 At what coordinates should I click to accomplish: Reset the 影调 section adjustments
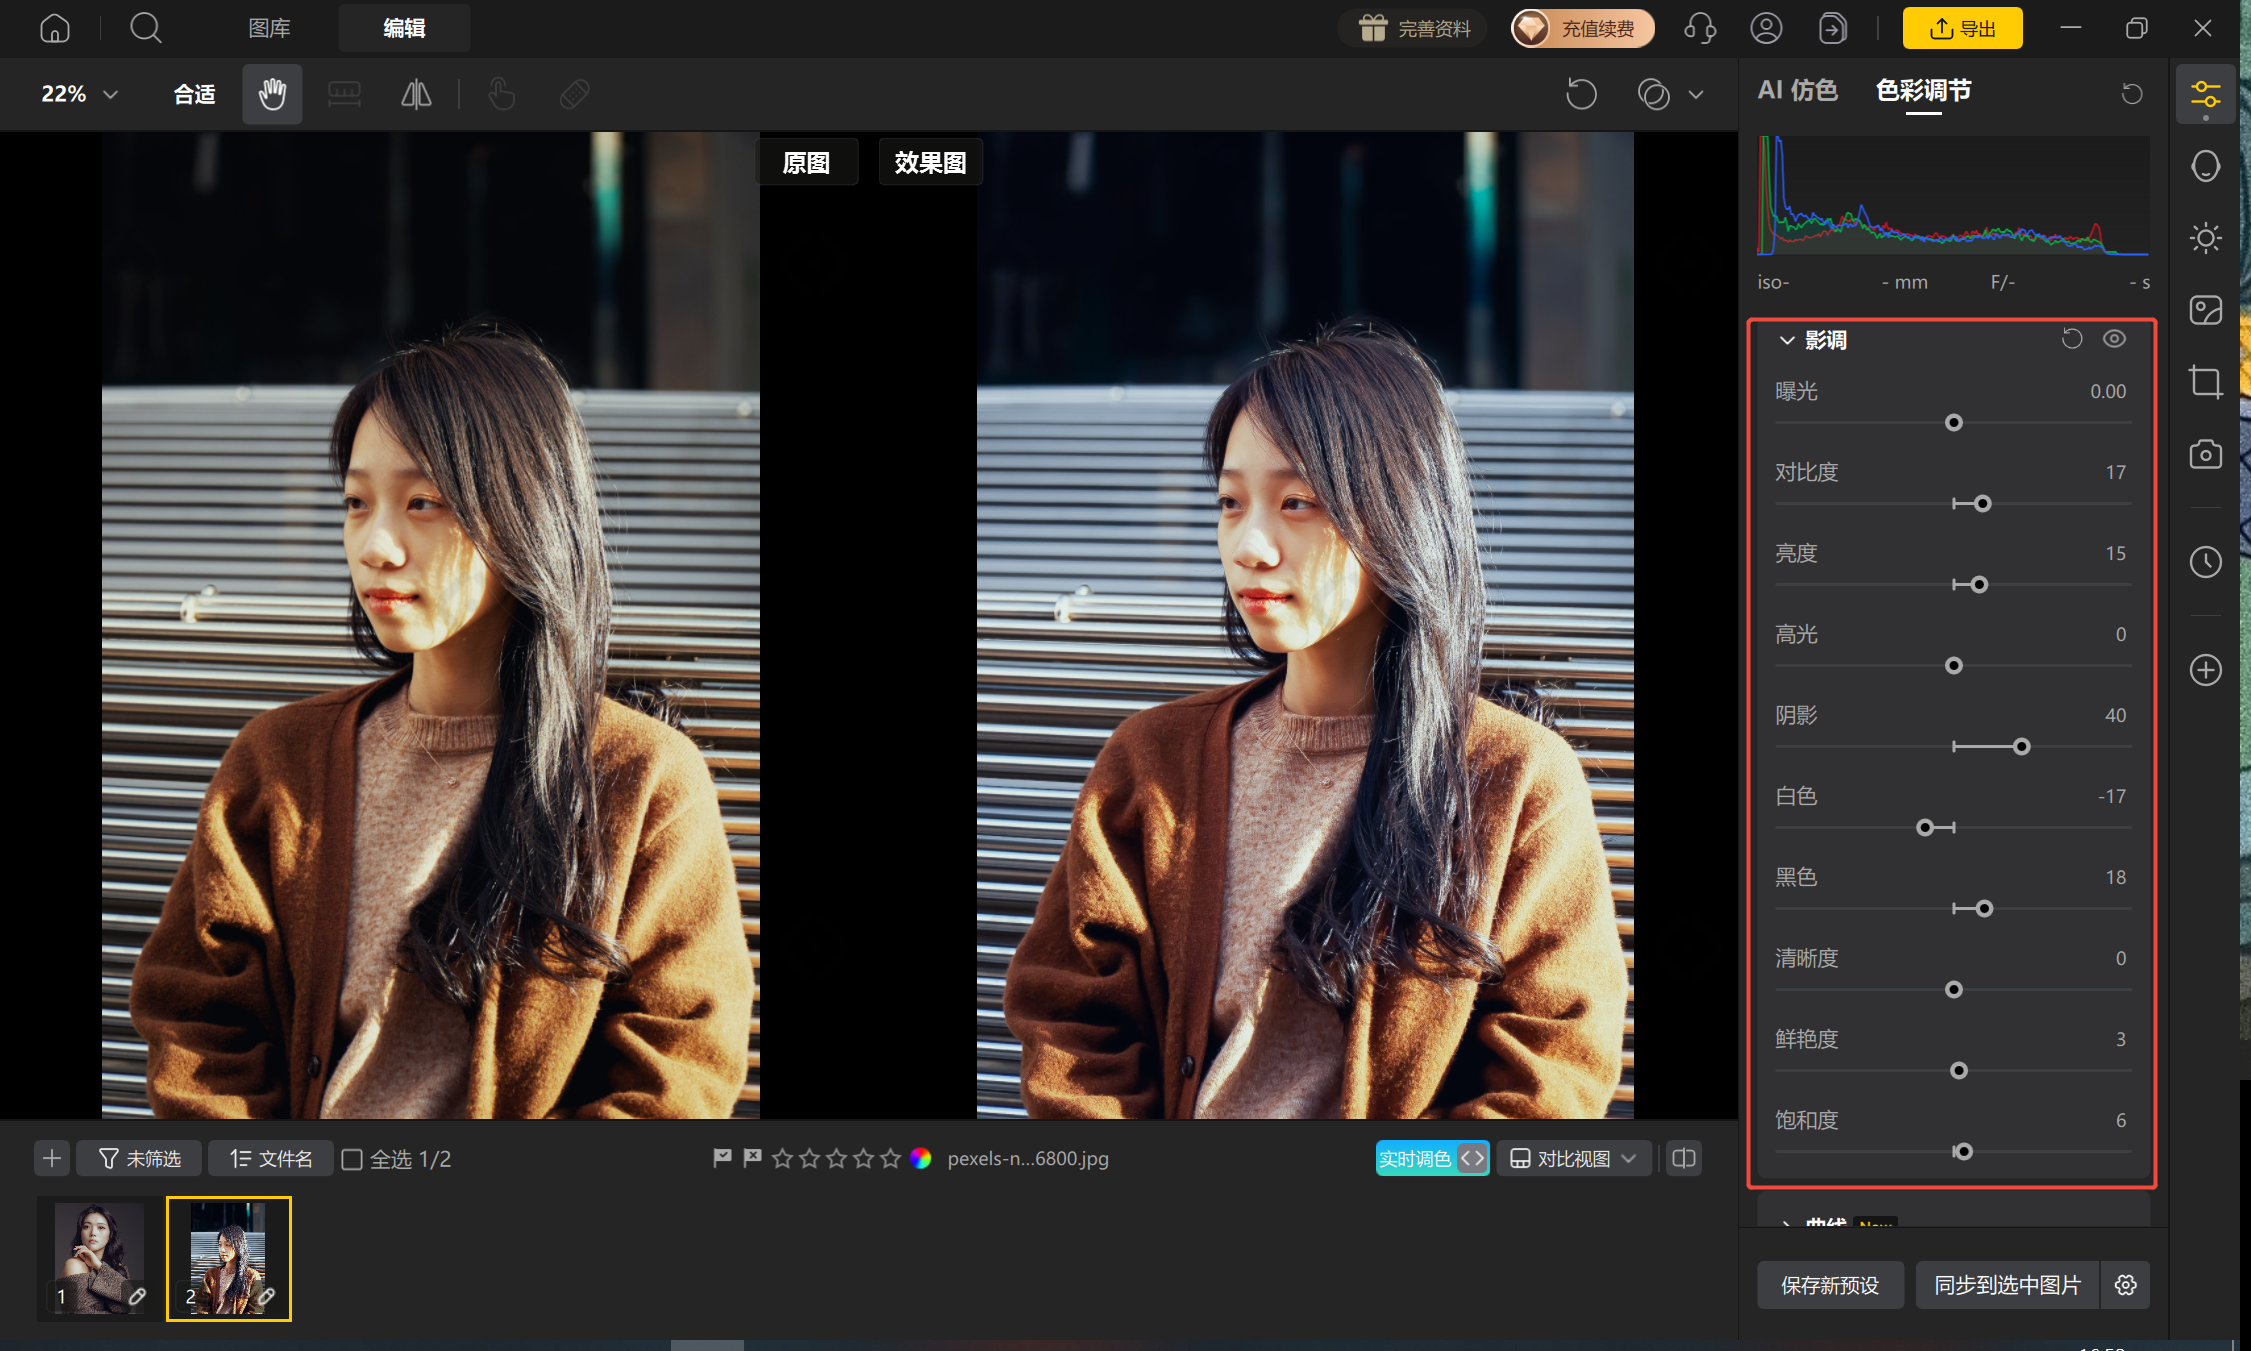pos(2072,339)
